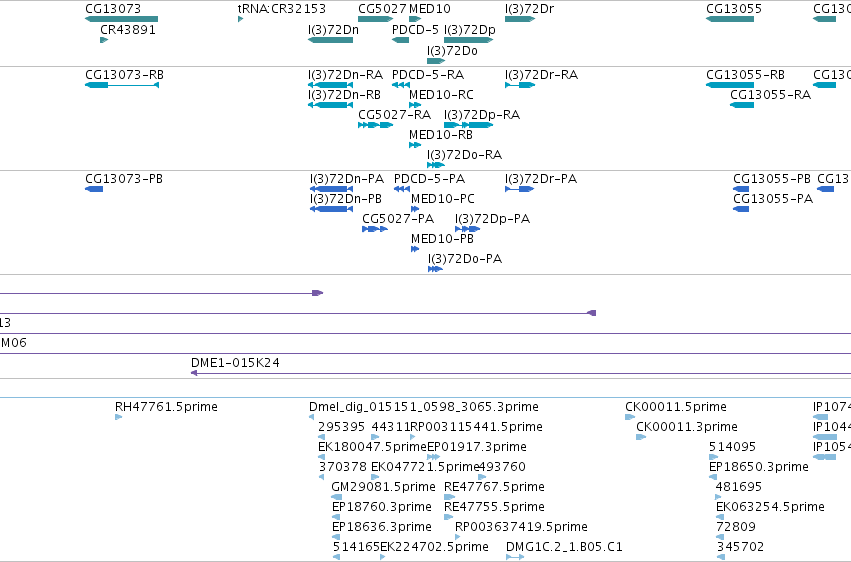Click protein CG13055-PA
Image resolution: width=851 pixels, height=562 pixels.
pos(741,209)
